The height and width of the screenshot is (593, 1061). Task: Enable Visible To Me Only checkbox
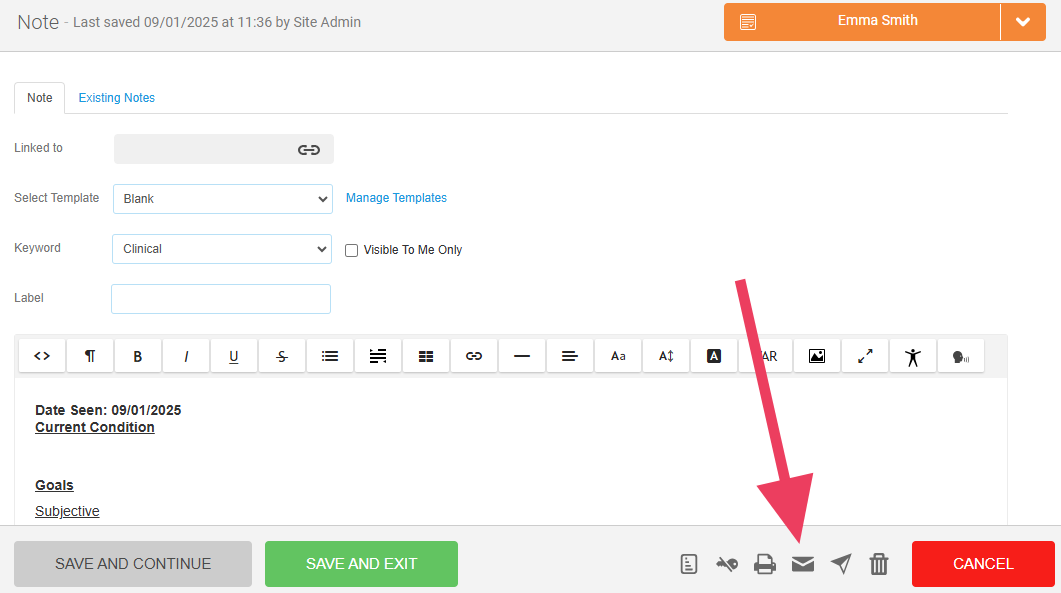[x=351, y=250]
